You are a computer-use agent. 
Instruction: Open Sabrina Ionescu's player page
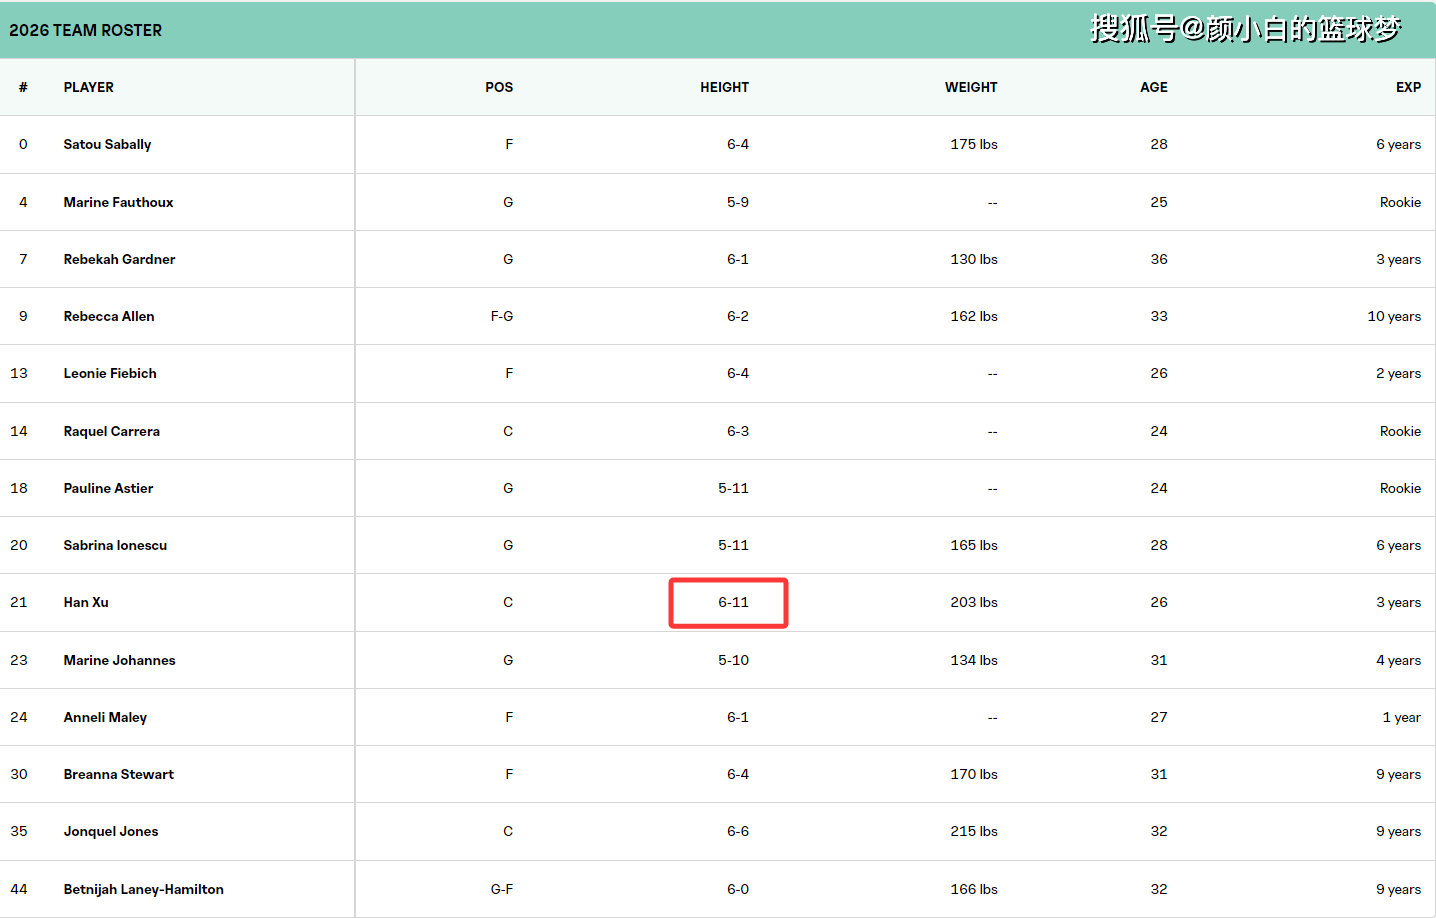coord(115,545)
